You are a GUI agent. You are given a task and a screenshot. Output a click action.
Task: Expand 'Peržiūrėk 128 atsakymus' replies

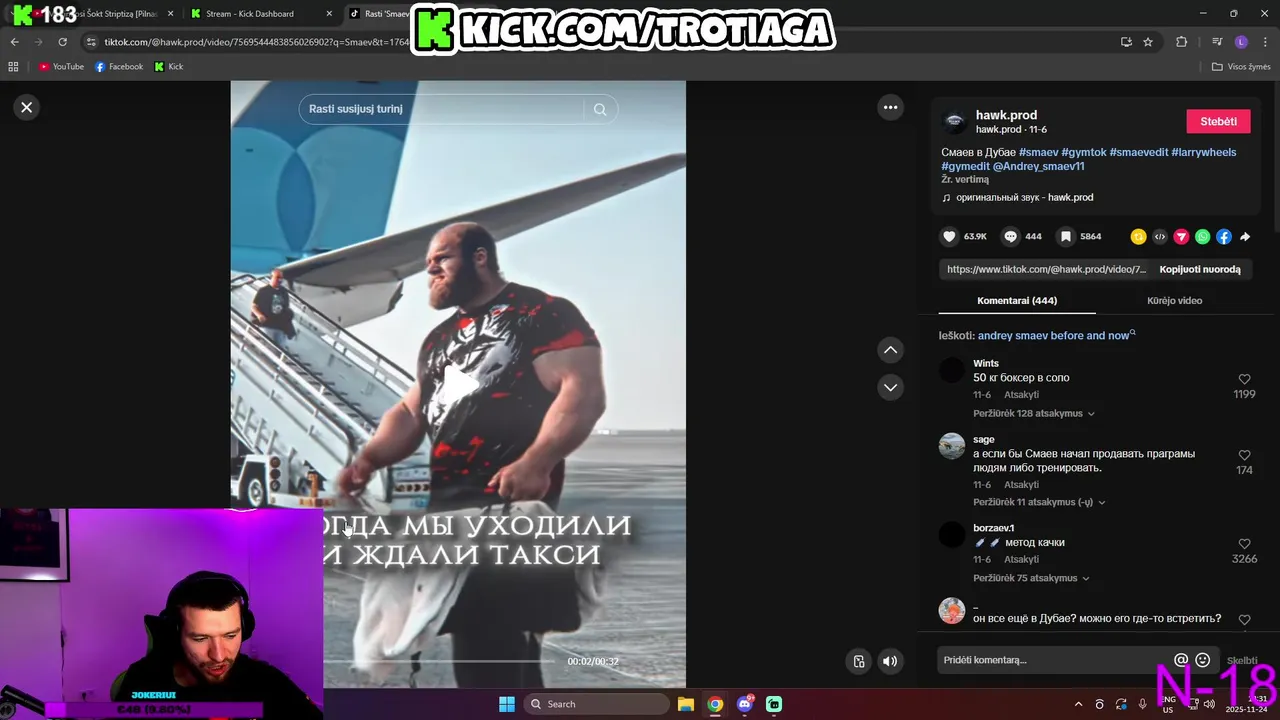pyautogui.click(x=1033, y=413)
